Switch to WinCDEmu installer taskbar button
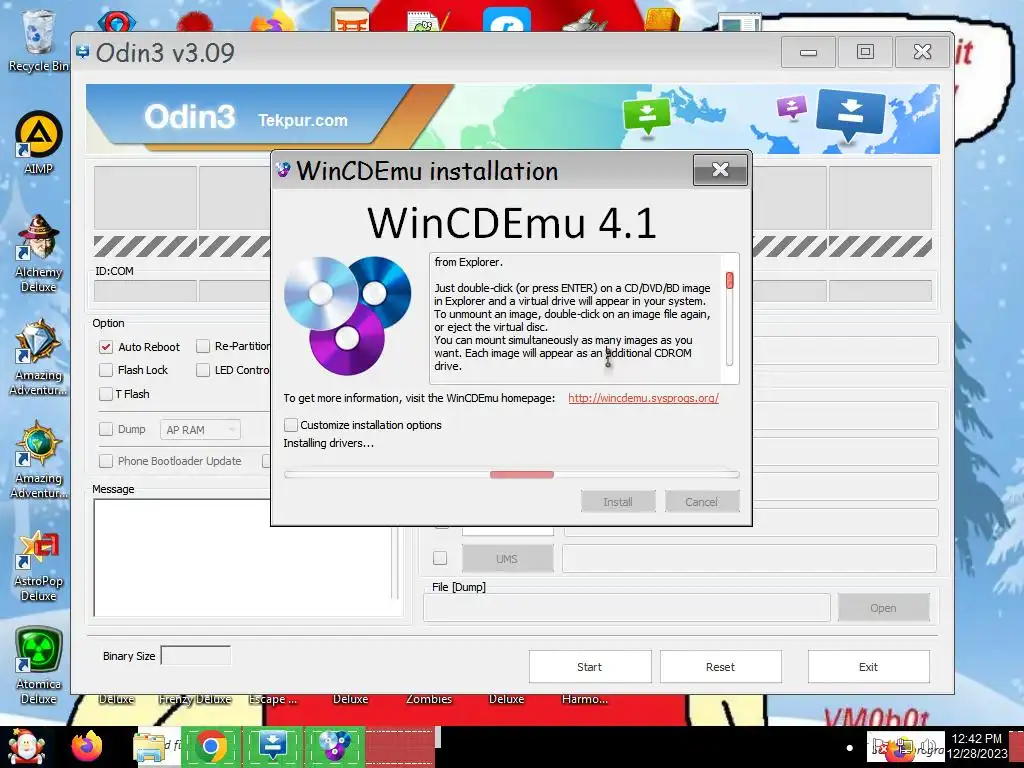The height and width of the screenshot is (768, 1024). pyautogui.click(x=334, y=746)
